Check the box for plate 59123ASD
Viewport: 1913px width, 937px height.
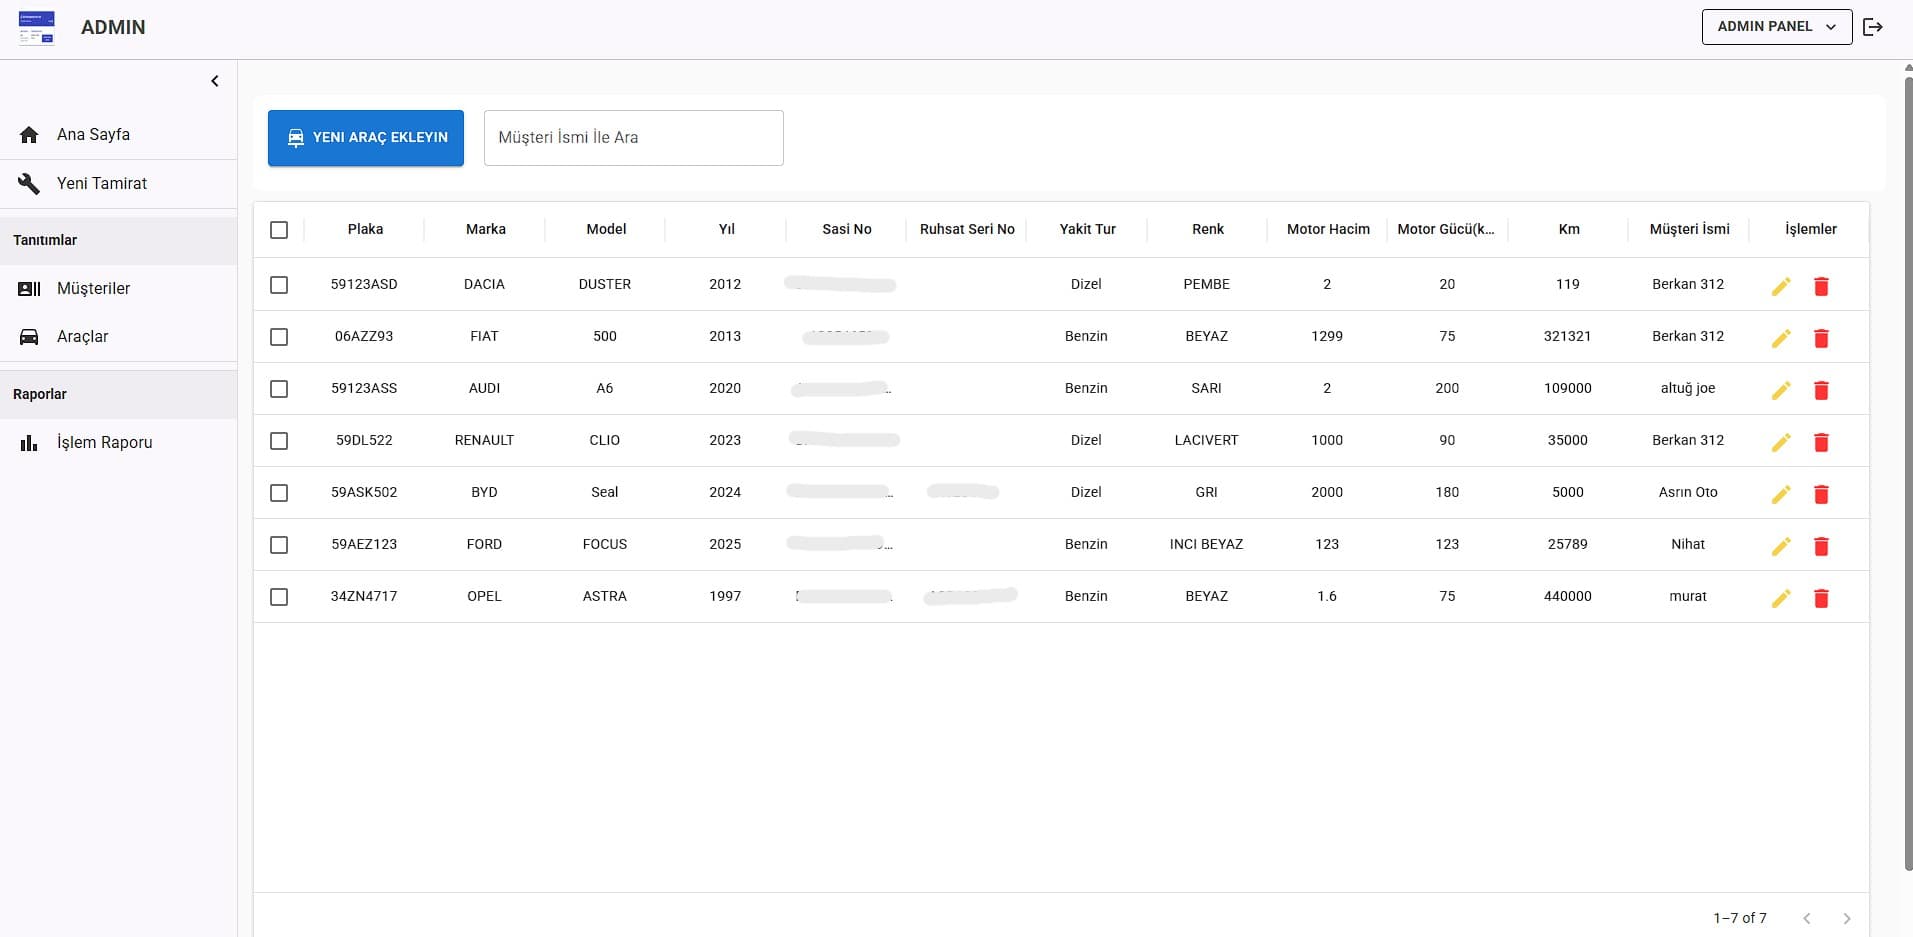tap(279, 285)
